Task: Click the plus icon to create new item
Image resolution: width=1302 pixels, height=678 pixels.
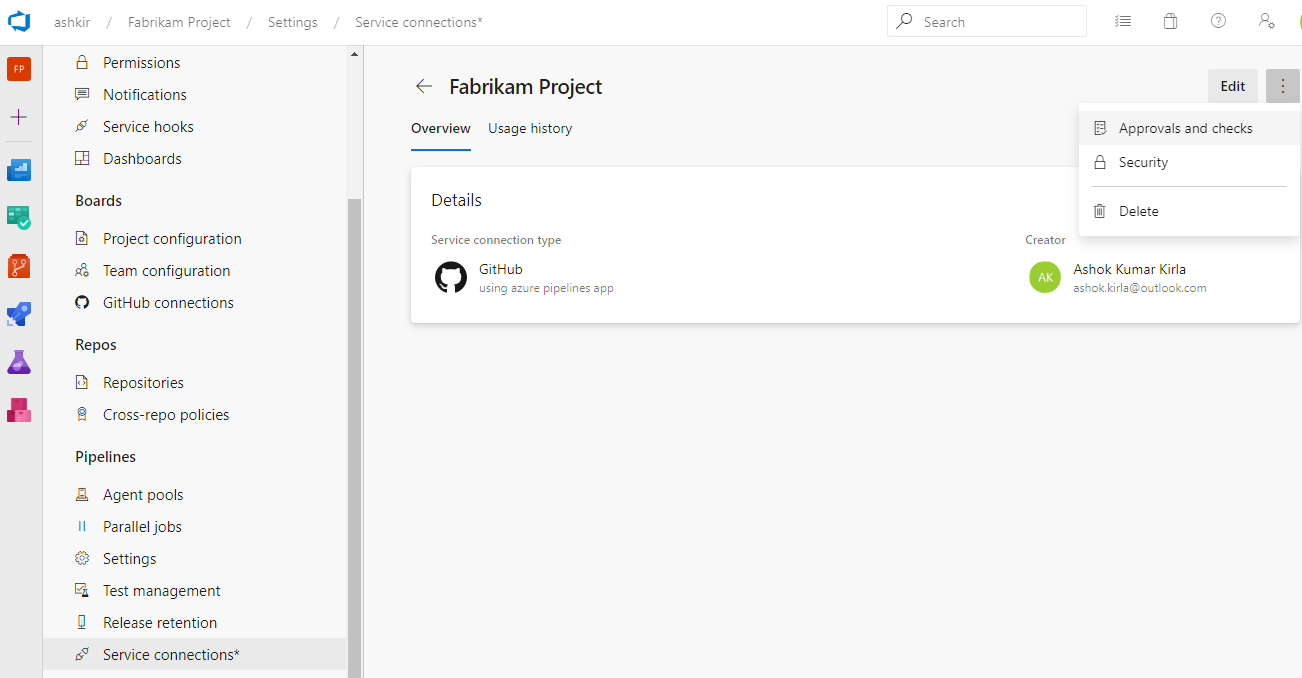Action: click(x=18, y=117)
